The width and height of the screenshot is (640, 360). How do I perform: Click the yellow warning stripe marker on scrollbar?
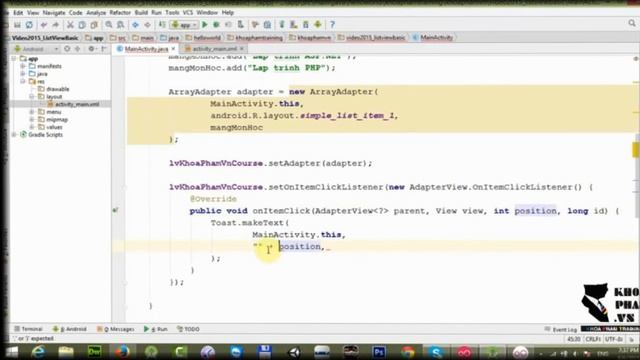click(x=636, y=150)
